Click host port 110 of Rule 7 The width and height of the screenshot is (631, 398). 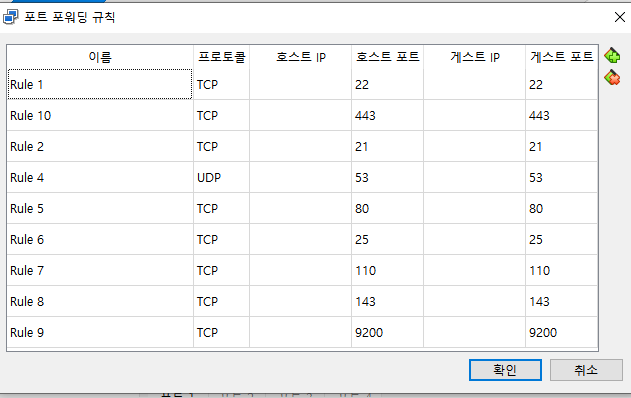(388, 270)
